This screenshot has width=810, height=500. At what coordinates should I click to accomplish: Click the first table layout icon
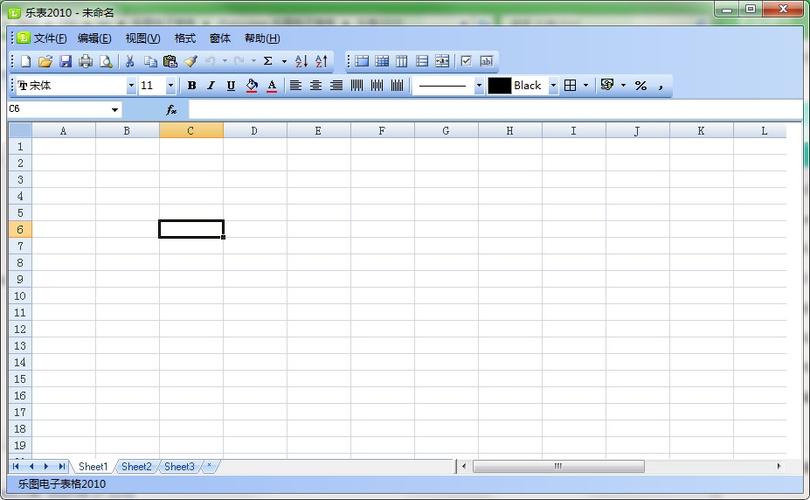tap(362, 61)
